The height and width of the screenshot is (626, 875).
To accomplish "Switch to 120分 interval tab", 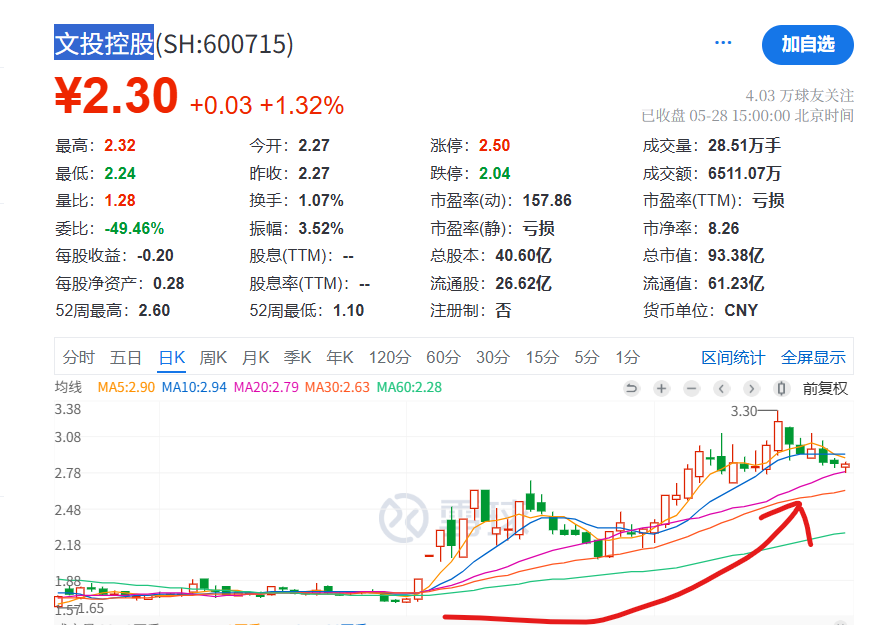I will 390,357.
